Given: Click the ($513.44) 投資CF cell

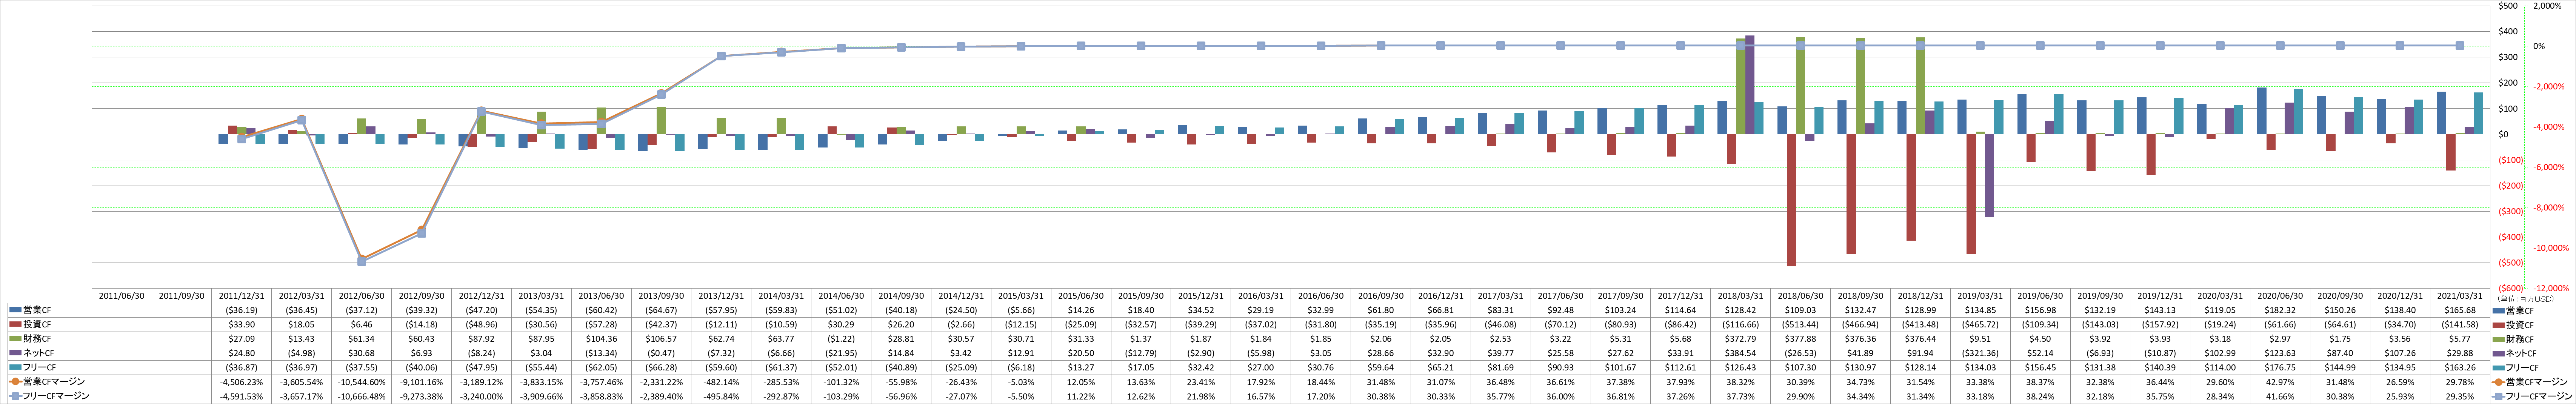Looking at the screenshot, I should (1800, 325).
